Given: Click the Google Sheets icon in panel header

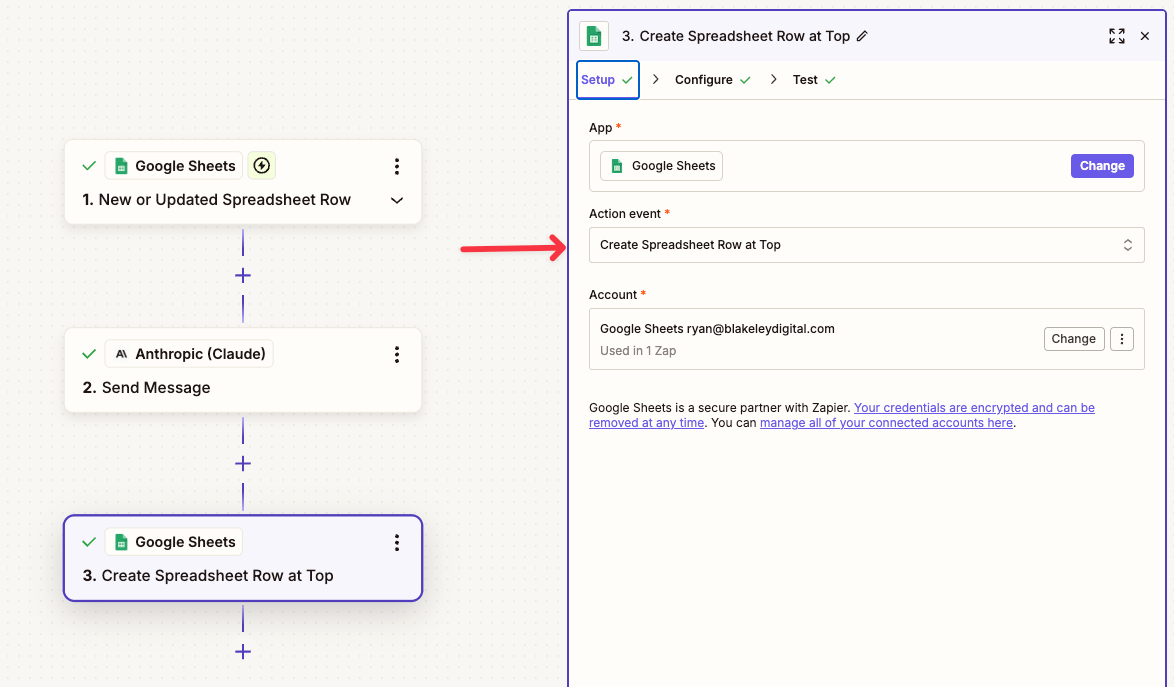Looking at the screenshot, I should tap(594, 36).
